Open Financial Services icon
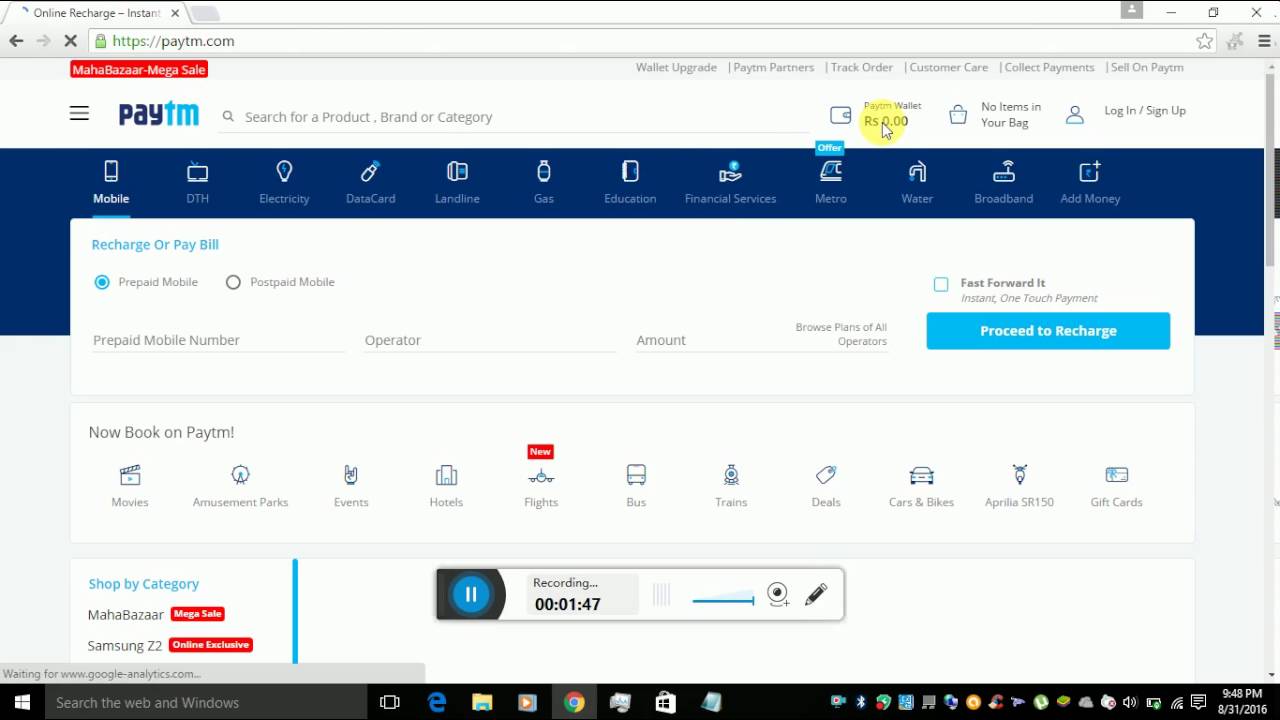Viewport: 1280px width, 720px height. (731, 171)
